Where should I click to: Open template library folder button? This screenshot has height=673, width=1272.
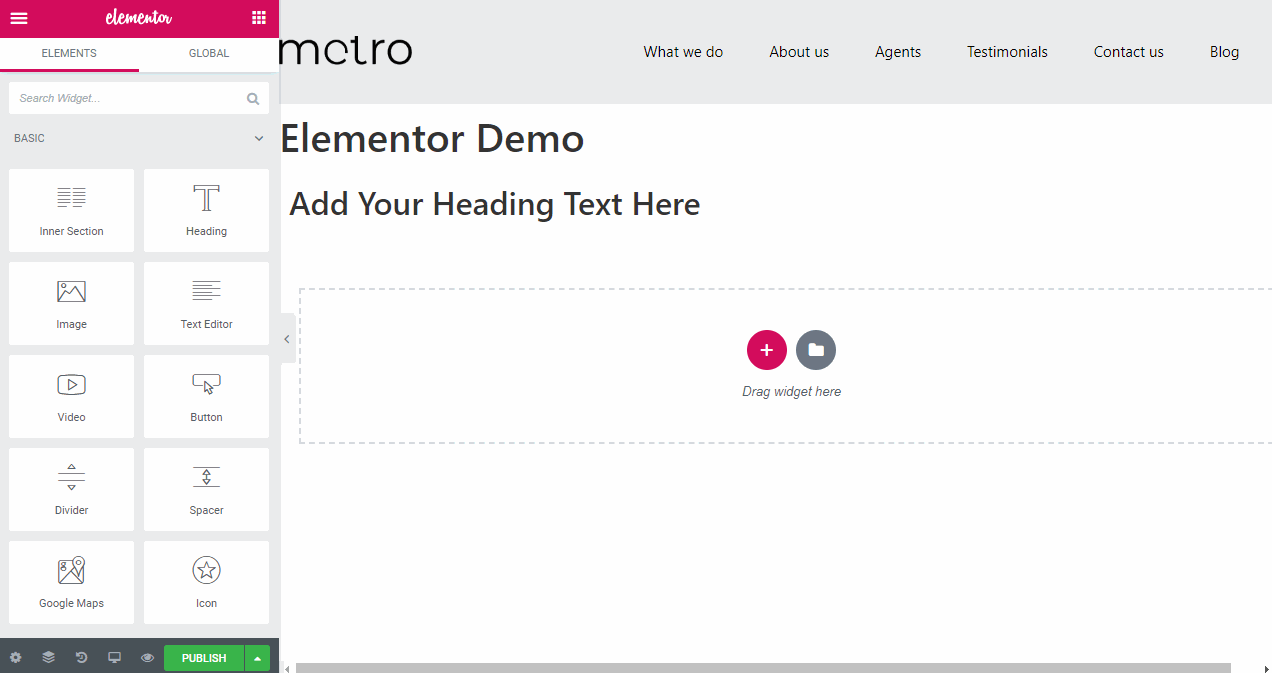coord(816,350)
